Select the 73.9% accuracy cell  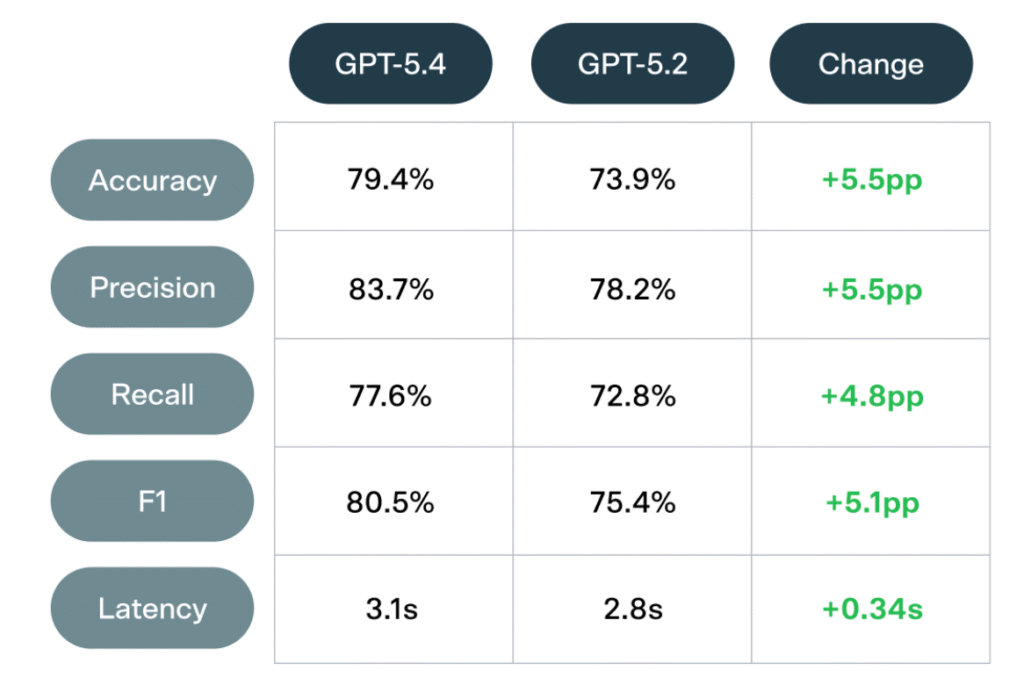click(x=632, y=181)
